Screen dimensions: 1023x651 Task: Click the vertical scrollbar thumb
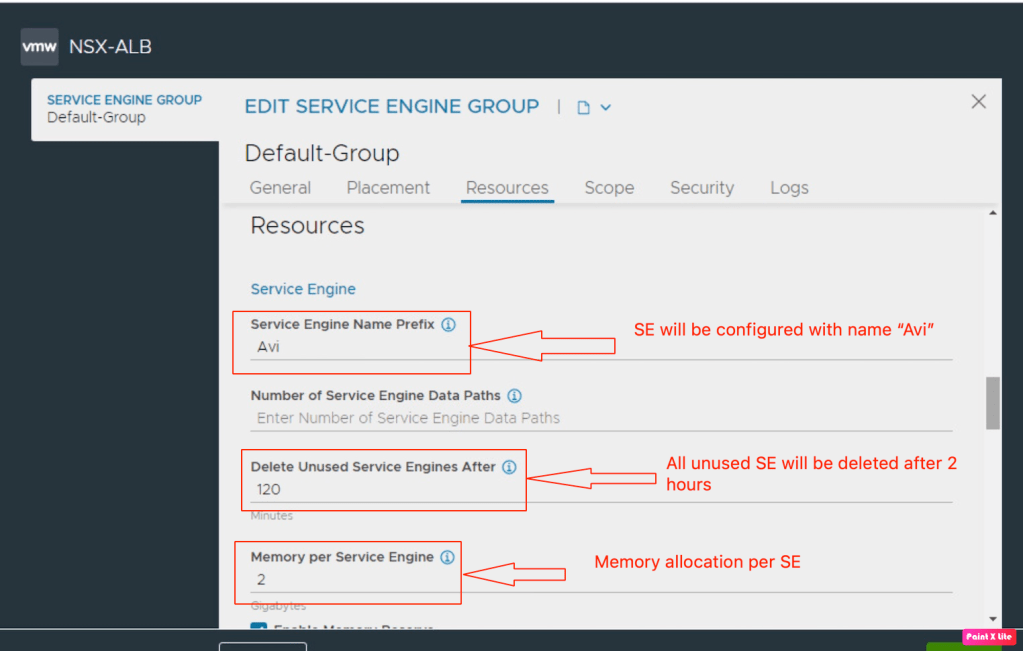point(992,402)
